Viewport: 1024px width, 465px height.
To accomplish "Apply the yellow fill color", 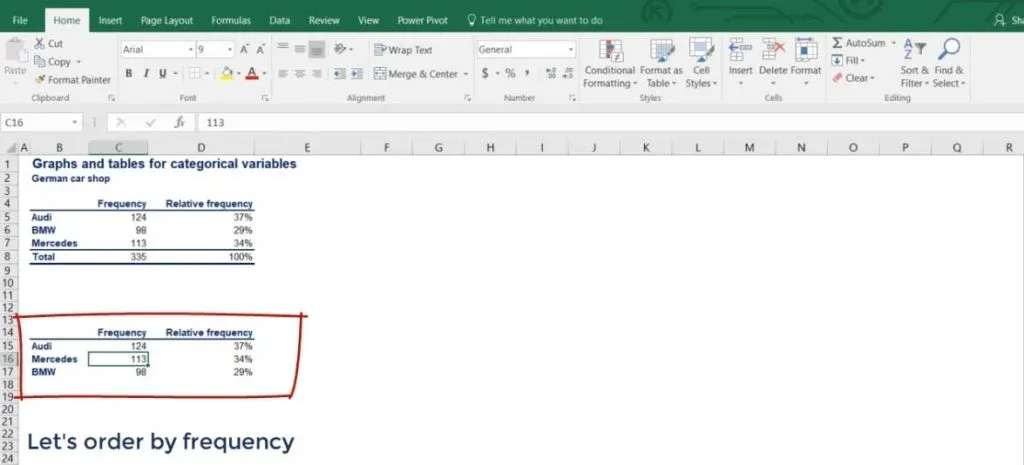I will pos(227,73).
